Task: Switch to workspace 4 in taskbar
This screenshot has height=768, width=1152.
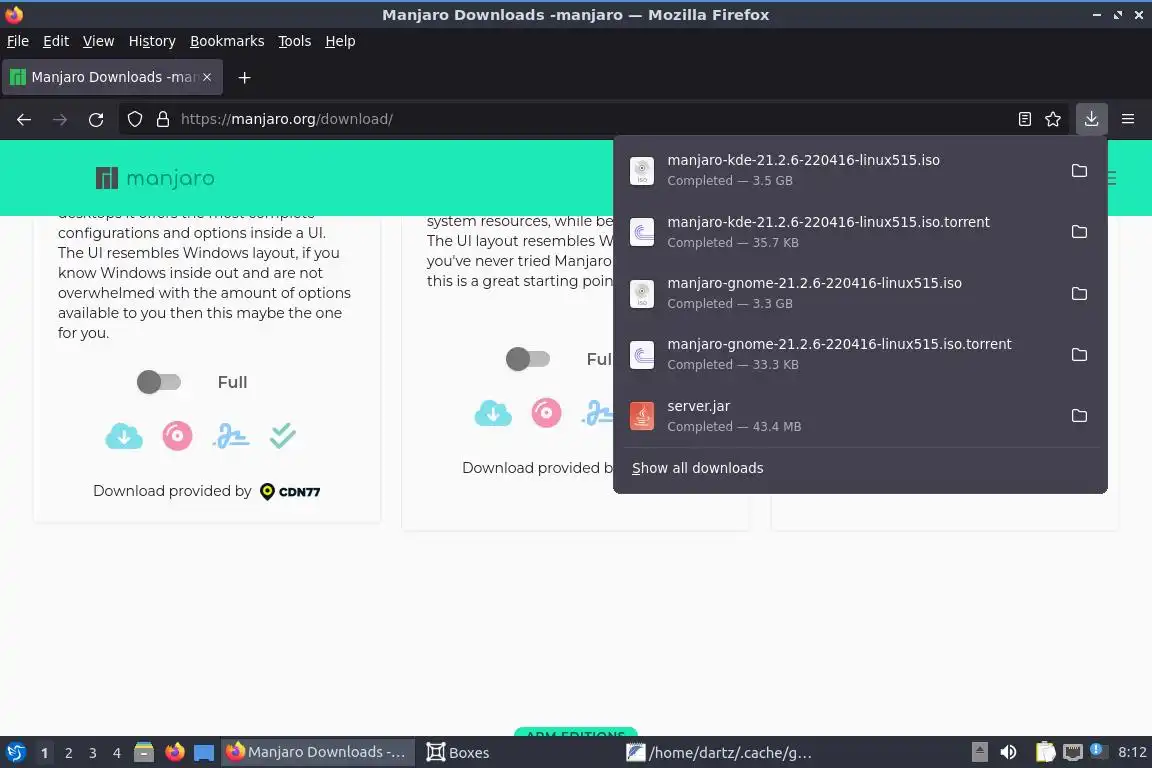Action: point(117,753)
